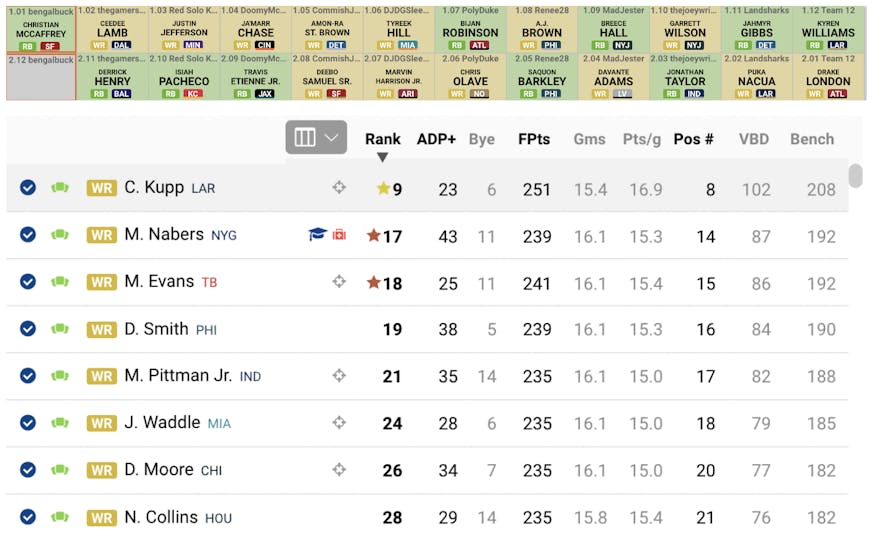Click the sort arrow under Rank
Image resolution: width=885 pixels, height=541 pixels.
tap(383, 157)
